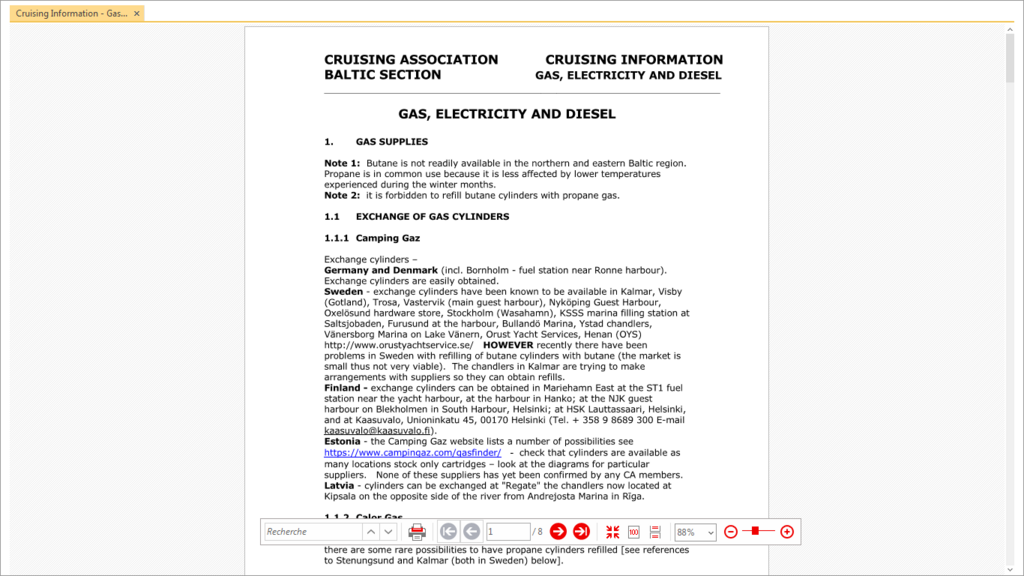Fit whole page to window icon

tap(613, 532)
